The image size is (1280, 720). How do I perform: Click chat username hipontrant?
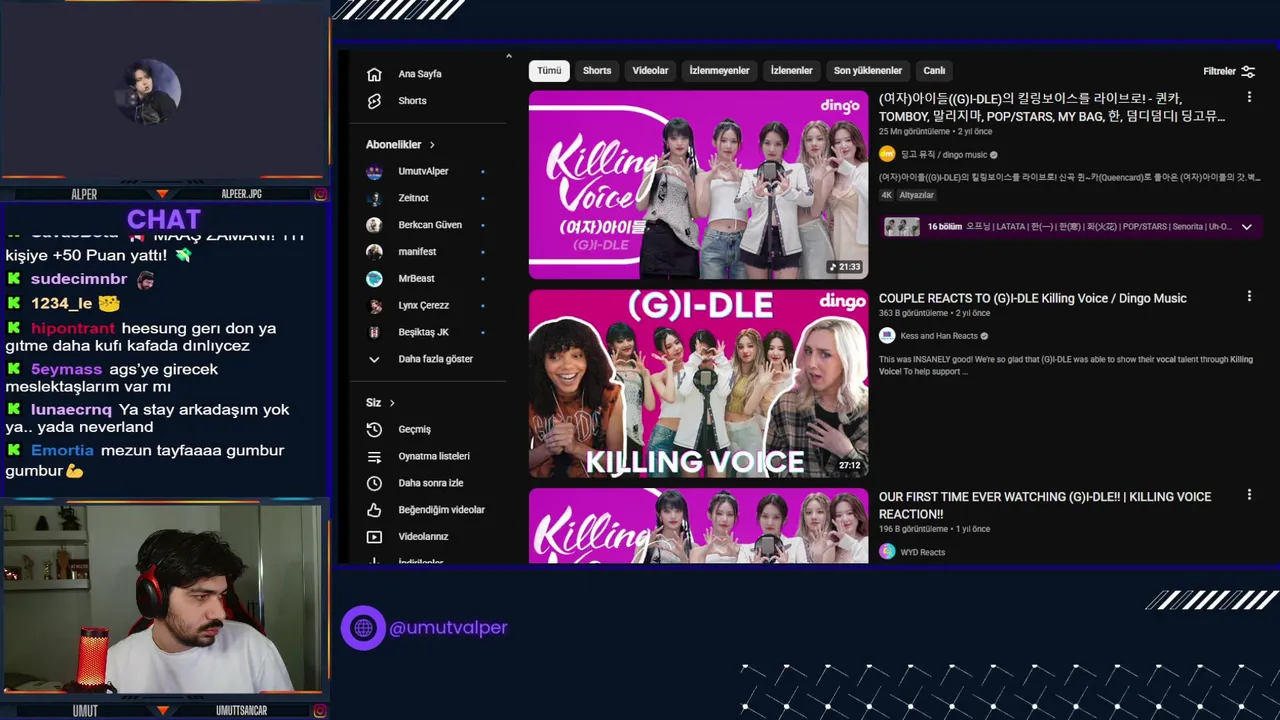(x=73, y=328)
